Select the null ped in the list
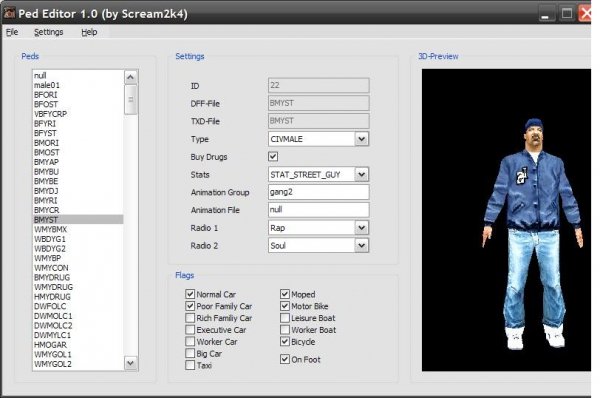This screenshot has height=398, width=600. click(x=78, y=75)
